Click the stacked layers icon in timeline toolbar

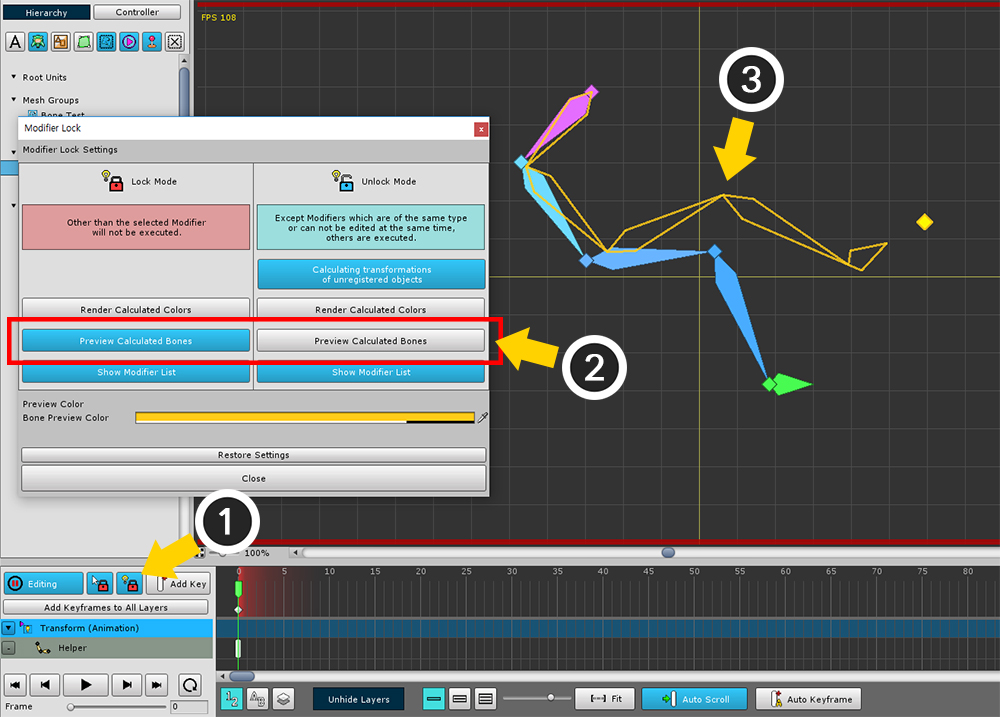[x=284, y=699]
